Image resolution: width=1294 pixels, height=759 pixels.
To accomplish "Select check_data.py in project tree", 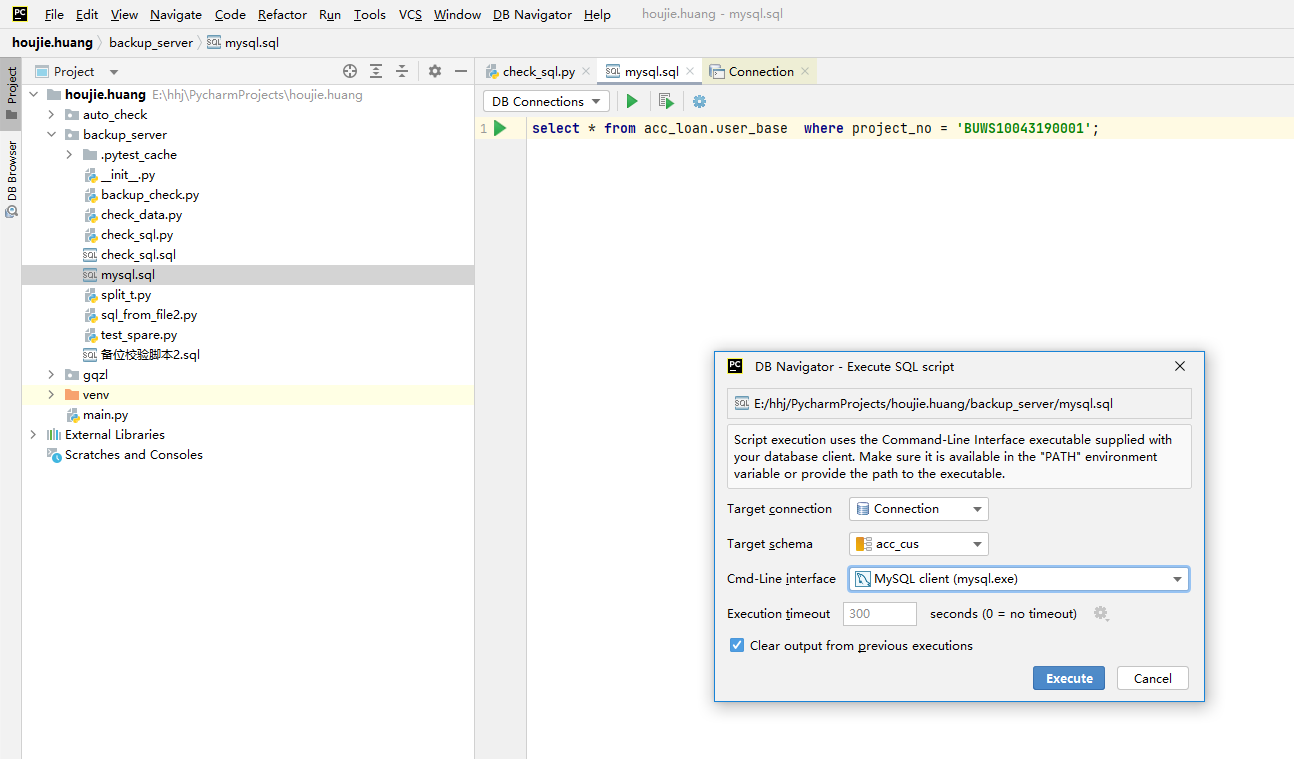I will click(x=141, y=215).
